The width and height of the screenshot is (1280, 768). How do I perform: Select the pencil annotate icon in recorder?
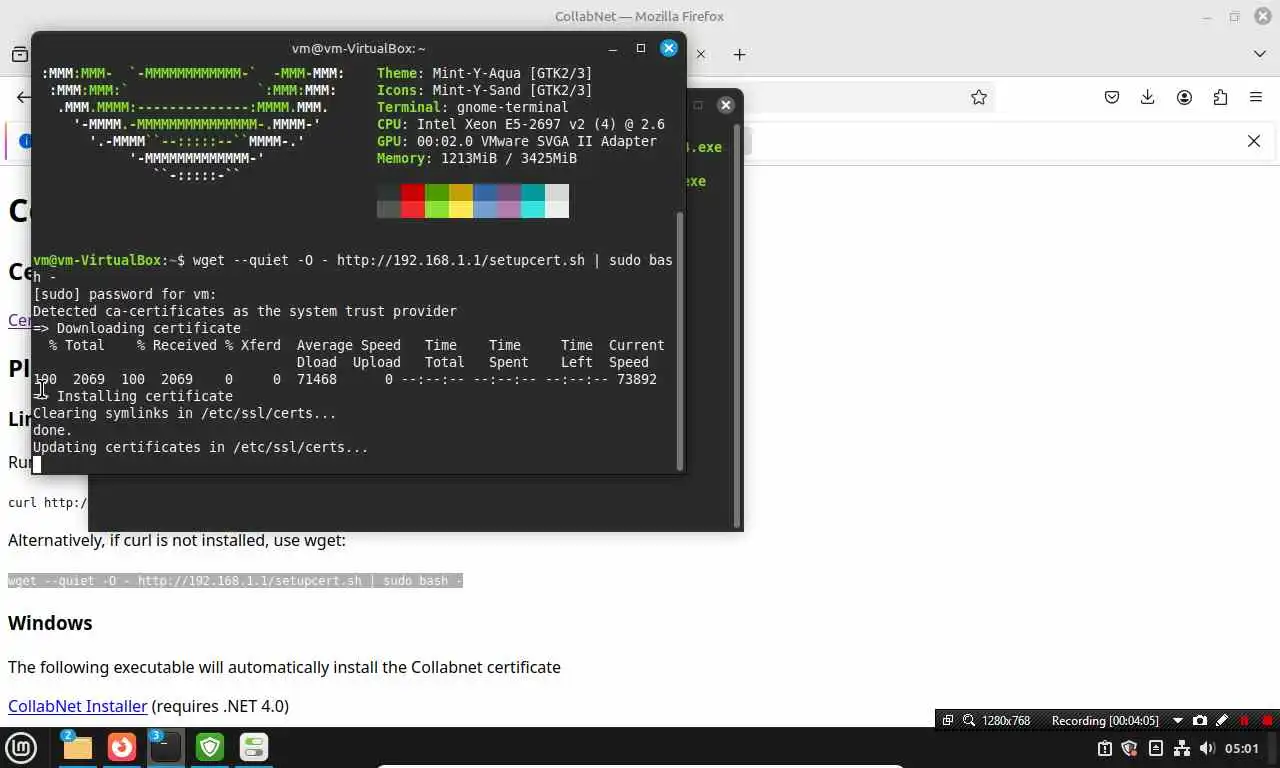tap(1222, 720)
